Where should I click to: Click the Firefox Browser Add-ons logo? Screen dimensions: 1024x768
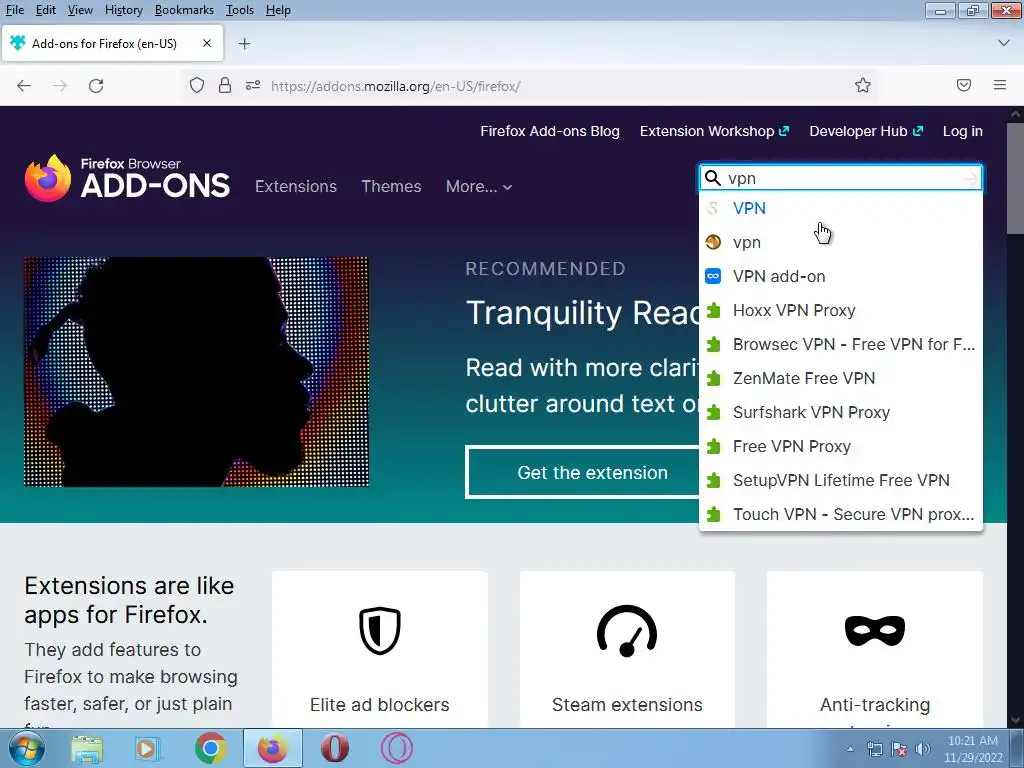pyautogui.click(x=127, y=178)
